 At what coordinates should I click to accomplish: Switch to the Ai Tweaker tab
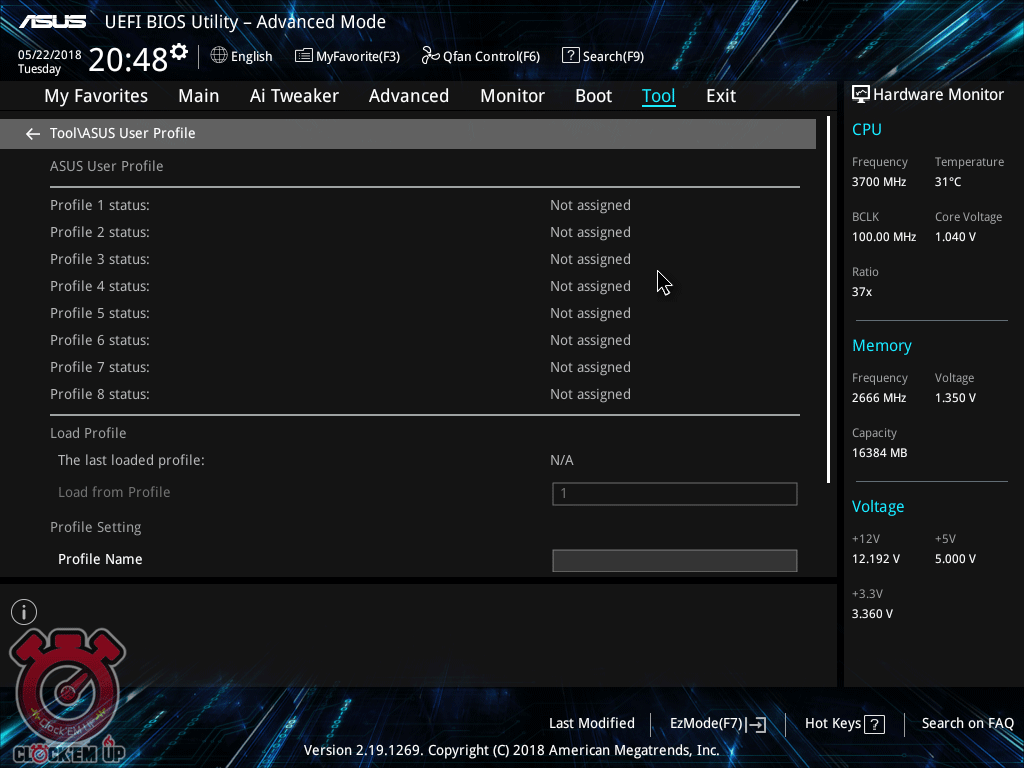point(294,96)
